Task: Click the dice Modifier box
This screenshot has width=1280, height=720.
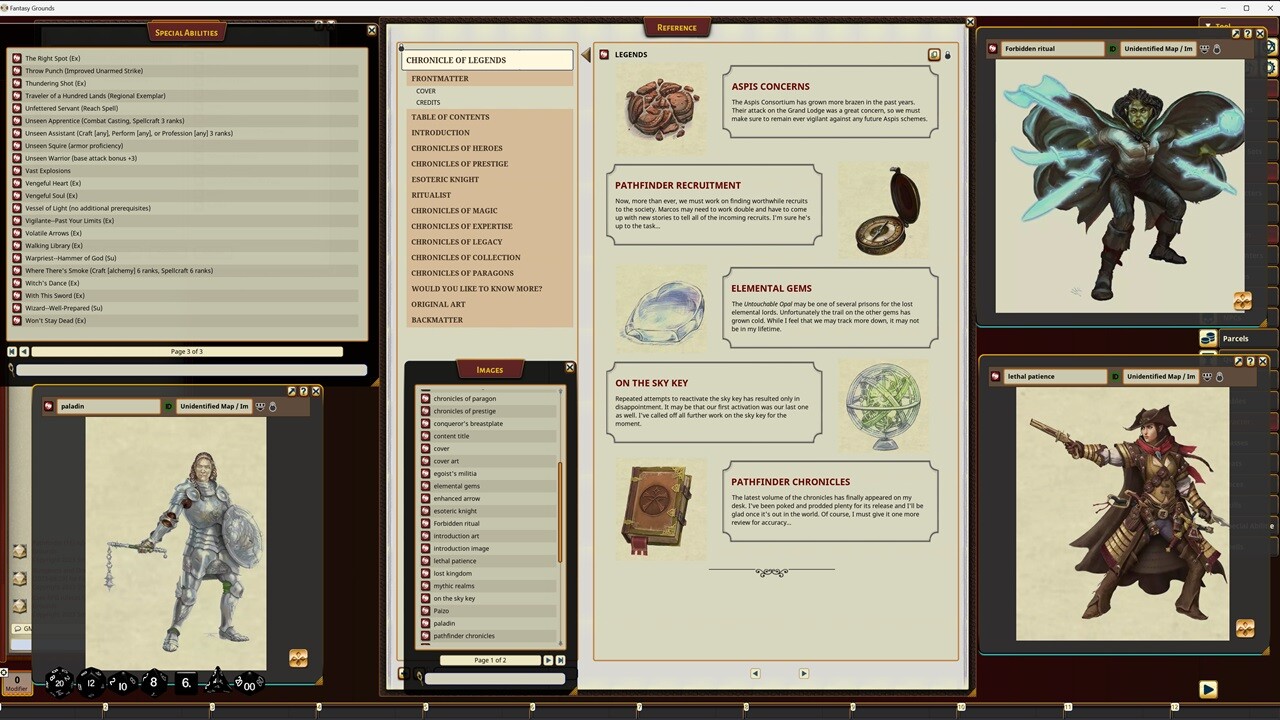Action: click(16, 683)
